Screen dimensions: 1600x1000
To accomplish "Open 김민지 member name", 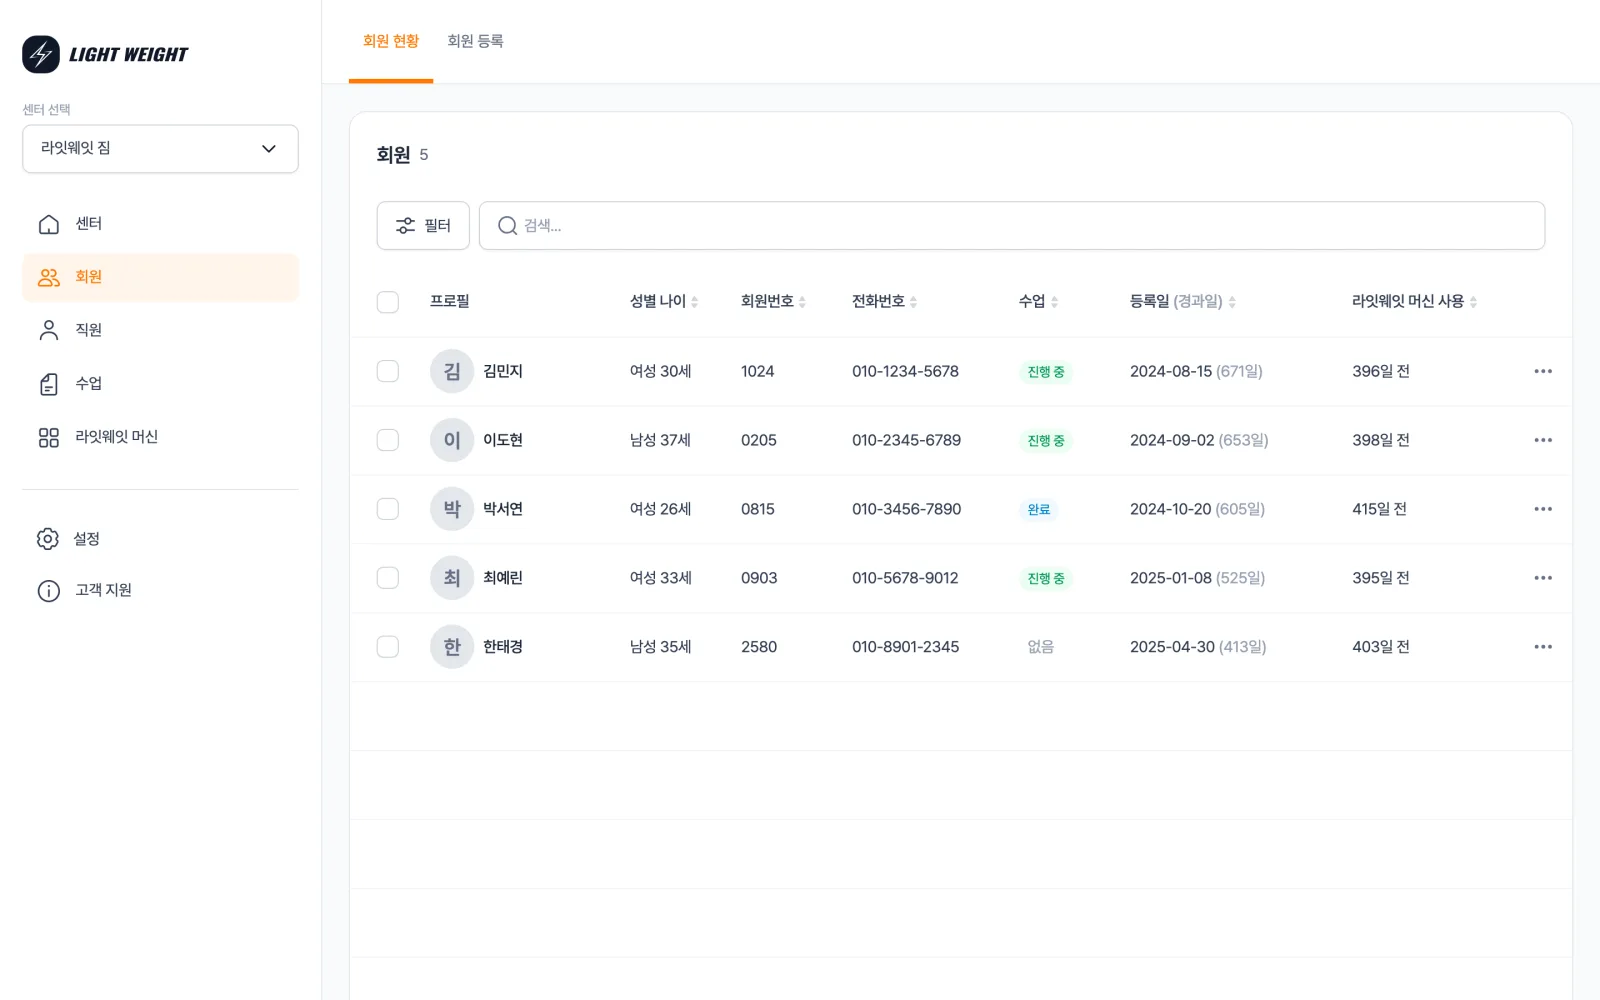I will 503,371.
